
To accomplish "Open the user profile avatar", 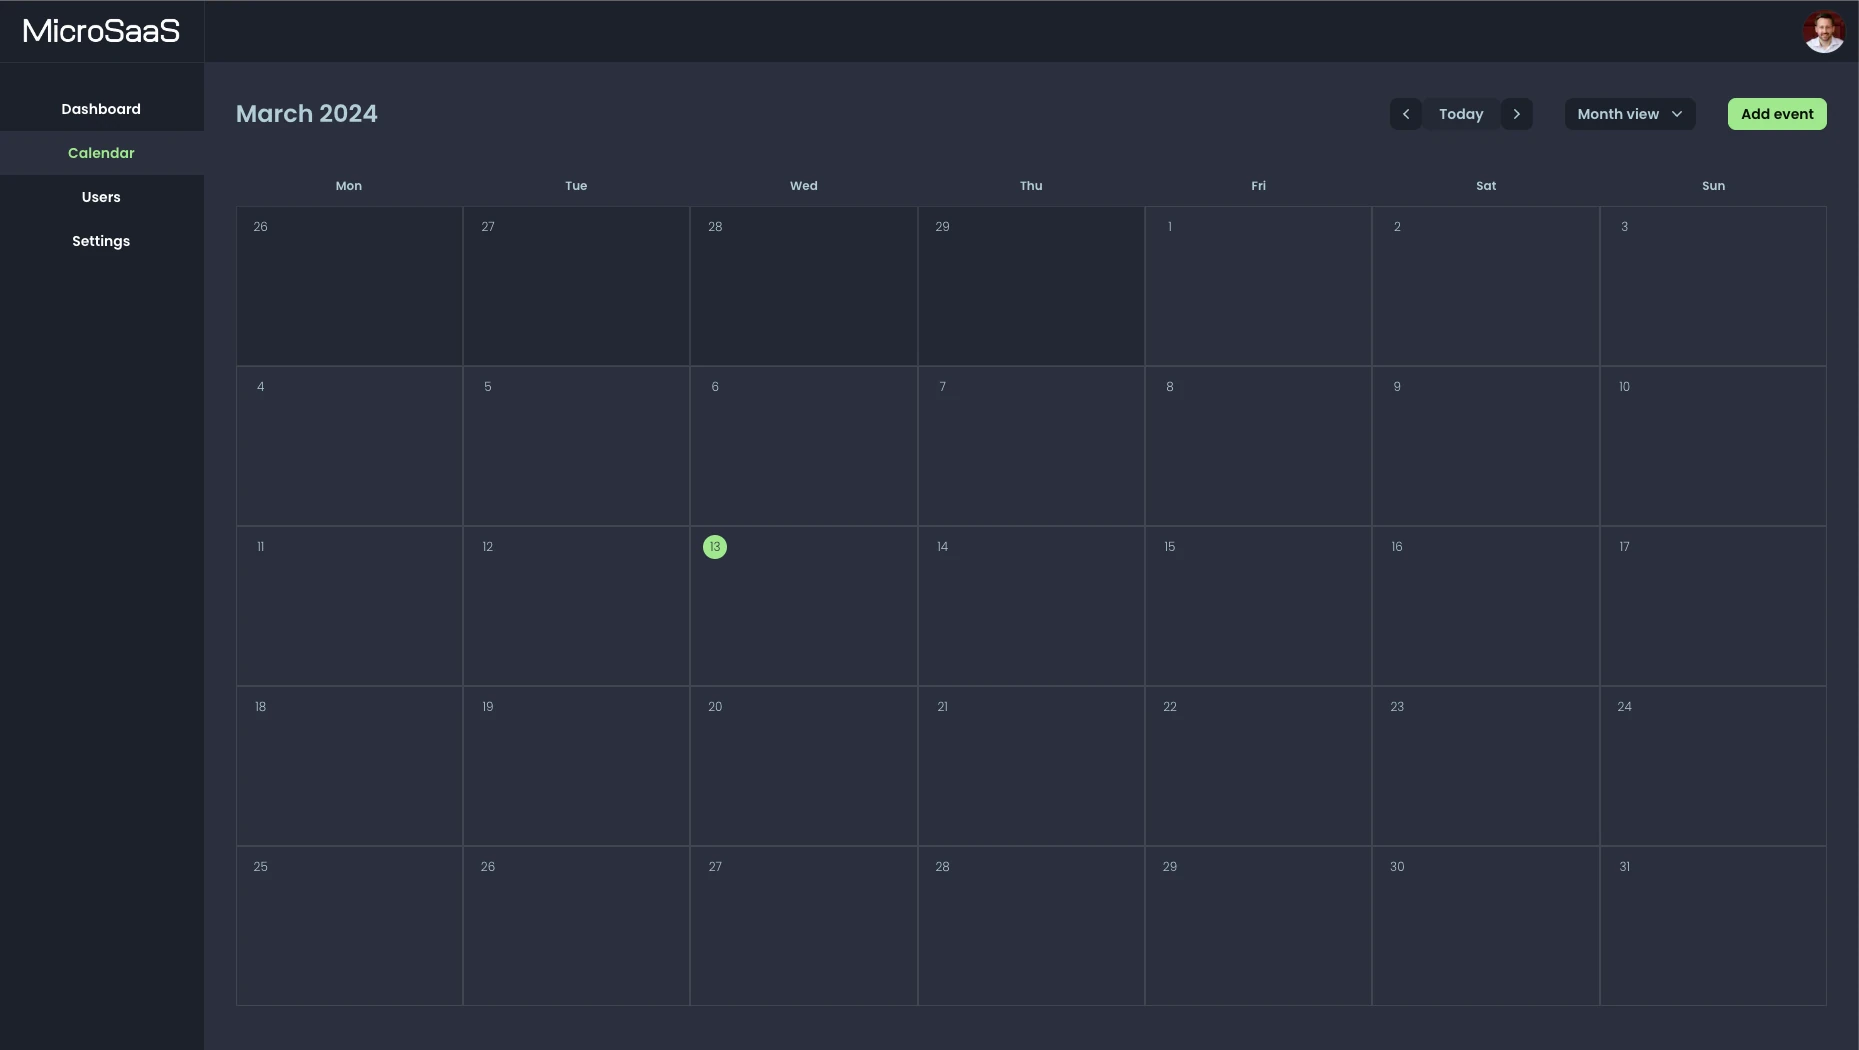I will 1823,32.
